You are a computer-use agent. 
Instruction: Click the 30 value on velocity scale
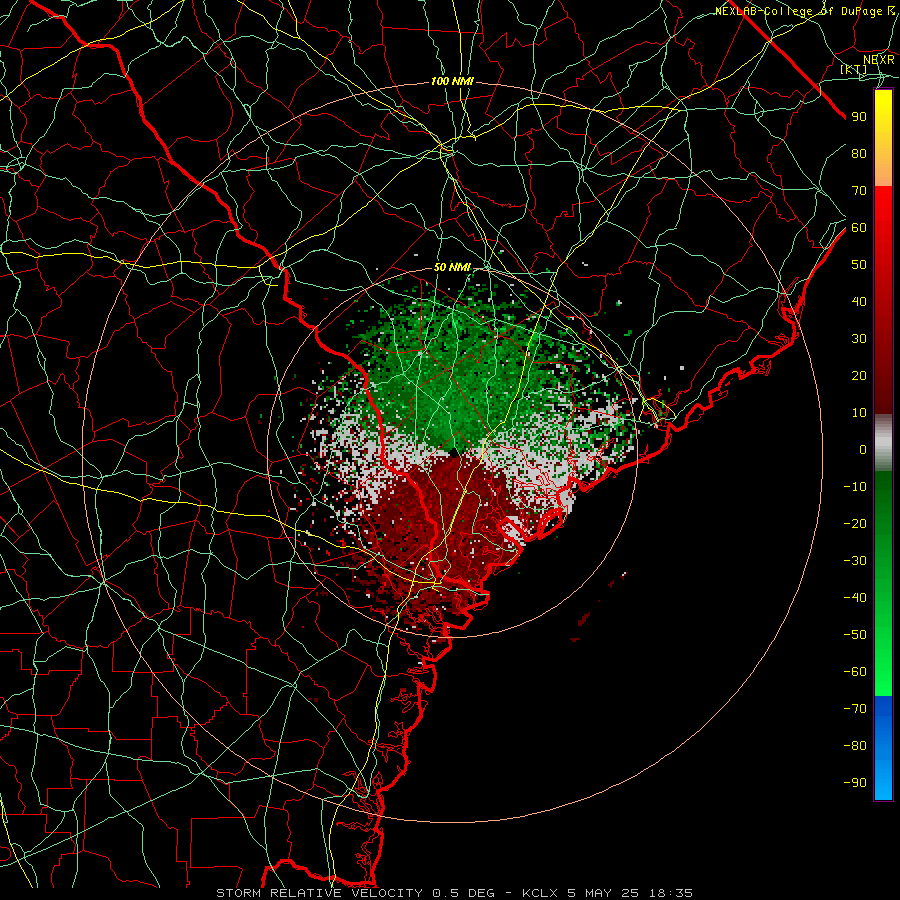859,339
